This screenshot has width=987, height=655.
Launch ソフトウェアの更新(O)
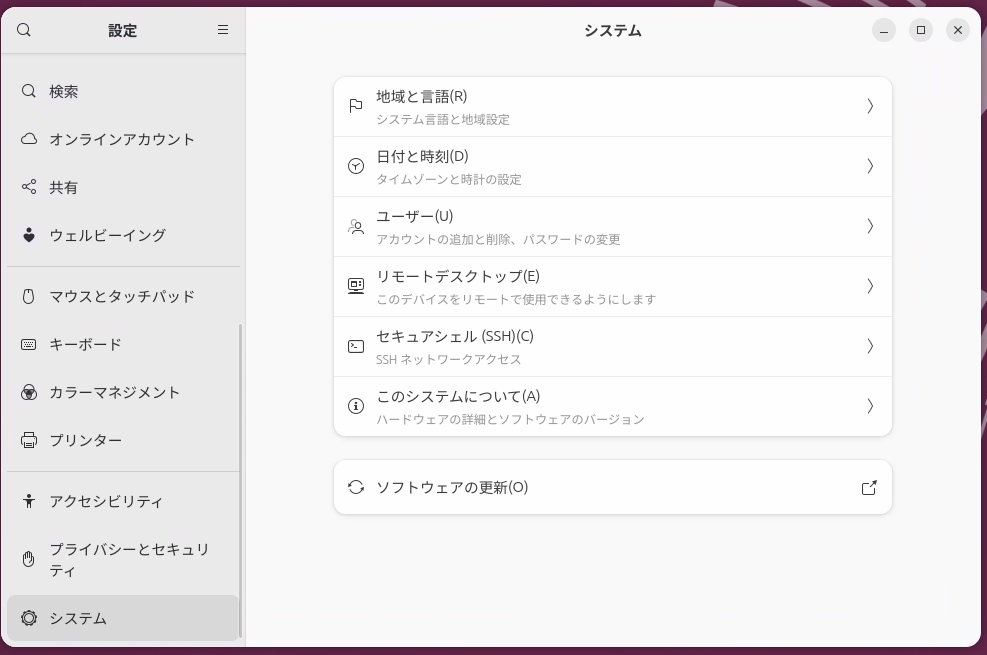(x=612, y=487)
